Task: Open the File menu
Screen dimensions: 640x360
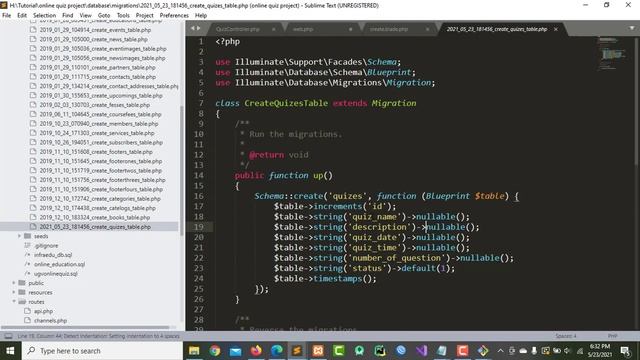Action: (x=7, y=16)
